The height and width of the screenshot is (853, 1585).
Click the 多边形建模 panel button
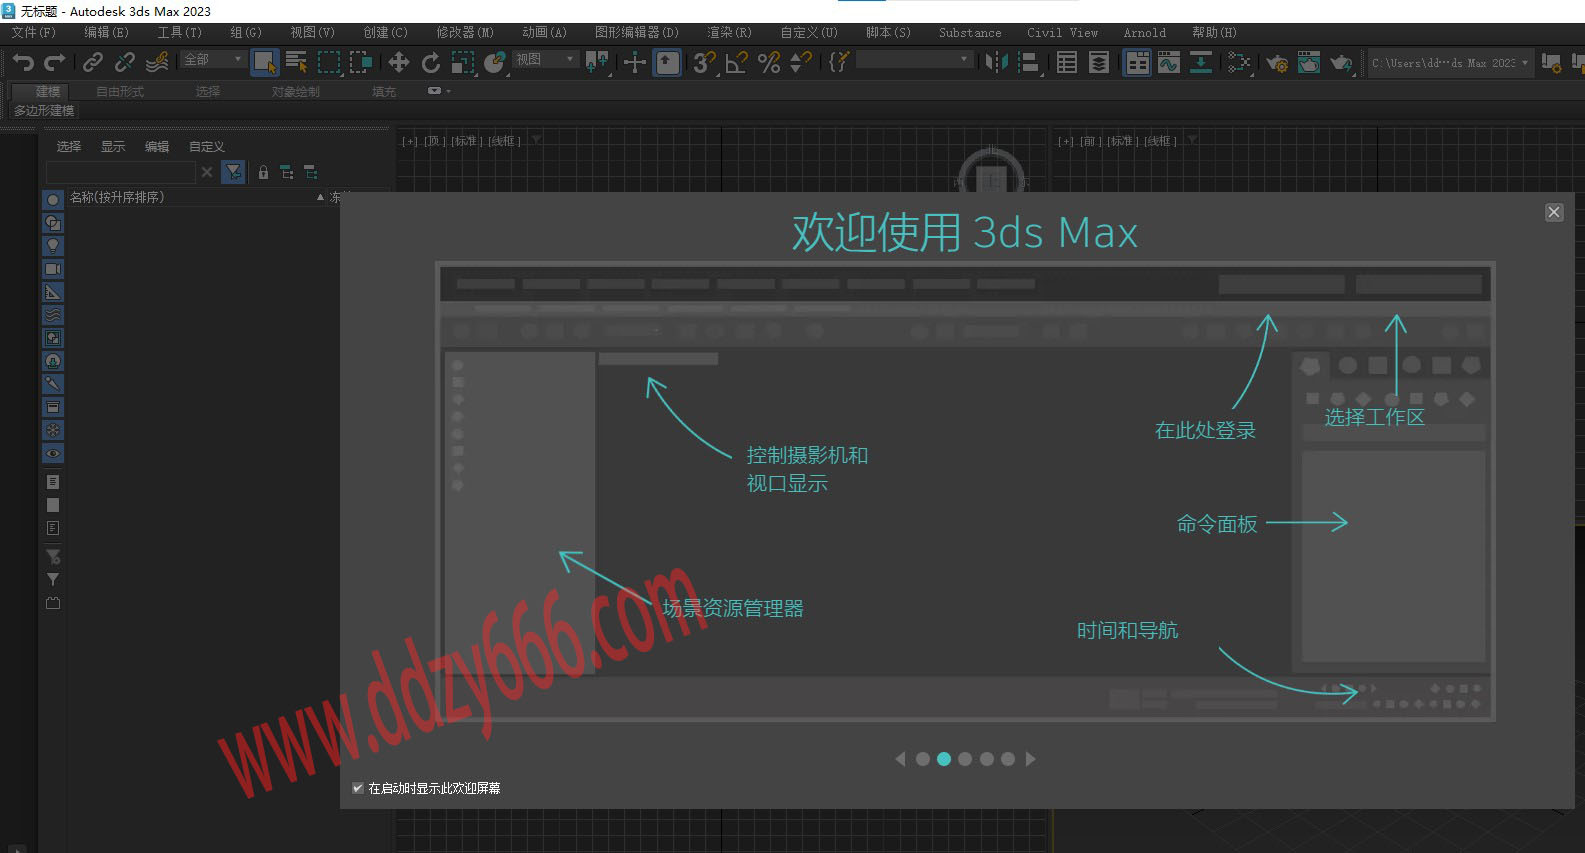point(44,110)
